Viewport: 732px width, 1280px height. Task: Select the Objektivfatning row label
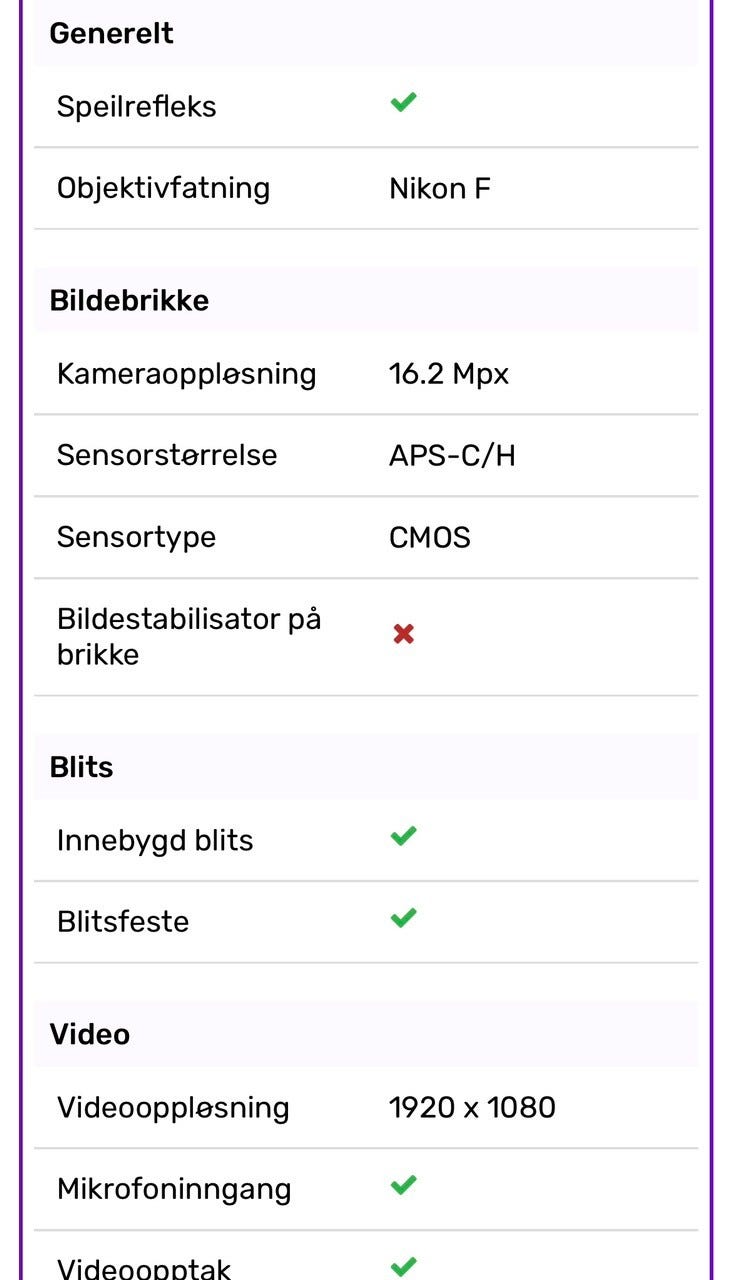pyautogui.click(x=163, y=188)
